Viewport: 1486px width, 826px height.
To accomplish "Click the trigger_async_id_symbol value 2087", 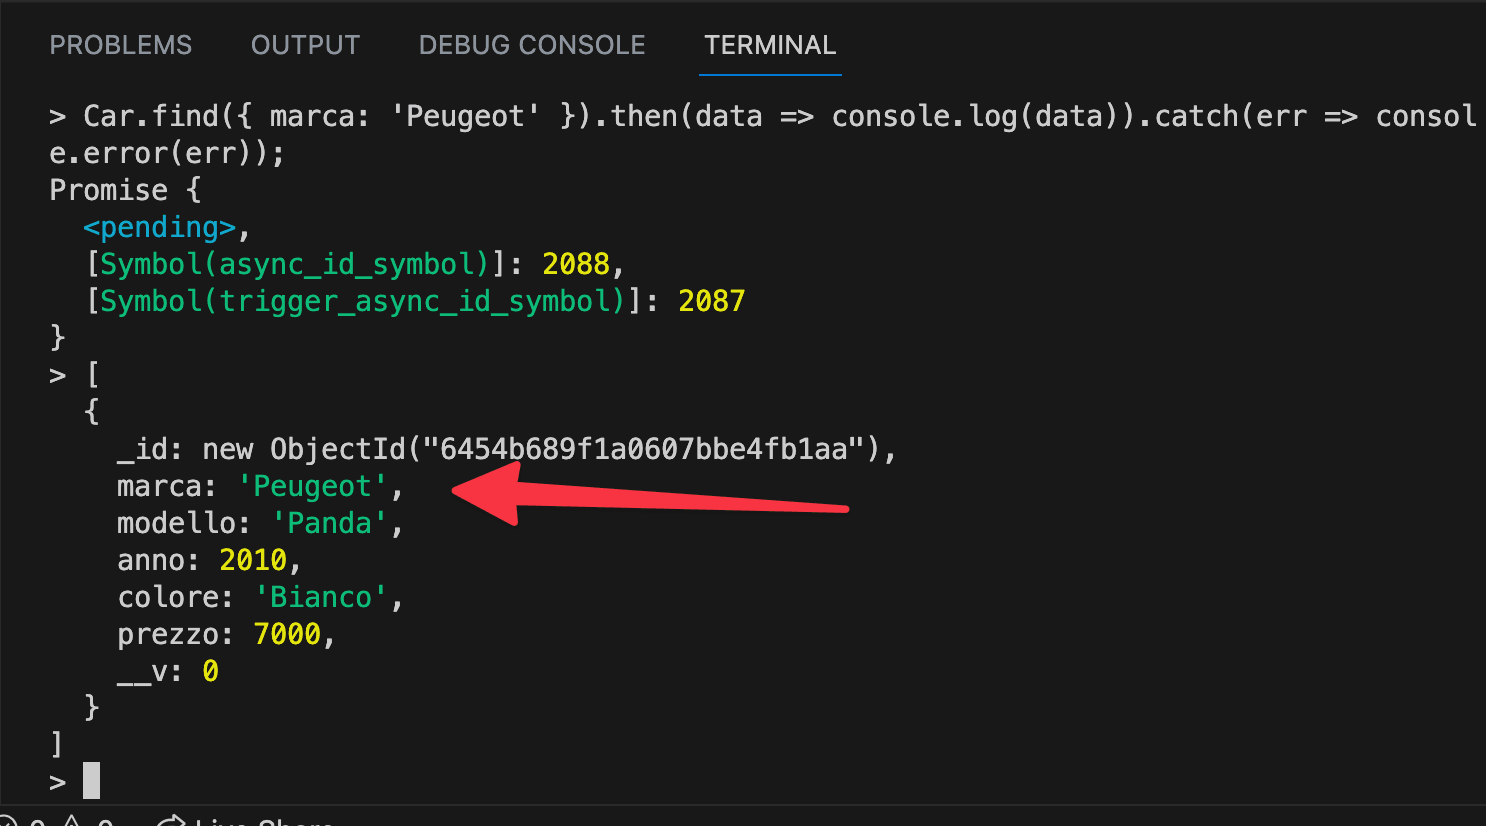I will (x=712, y=301).
